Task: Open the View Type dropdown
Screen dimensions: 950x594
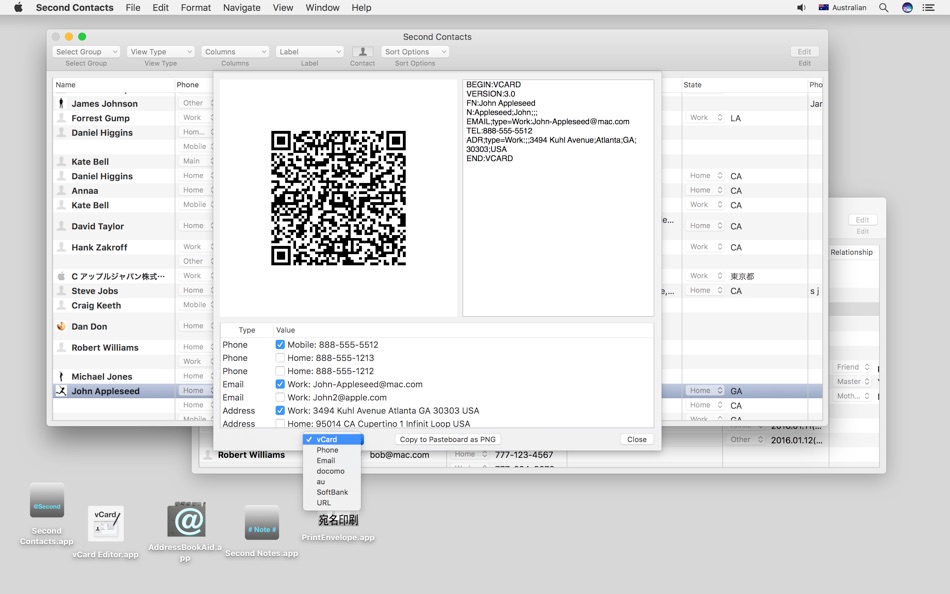Action: (160, 52)
